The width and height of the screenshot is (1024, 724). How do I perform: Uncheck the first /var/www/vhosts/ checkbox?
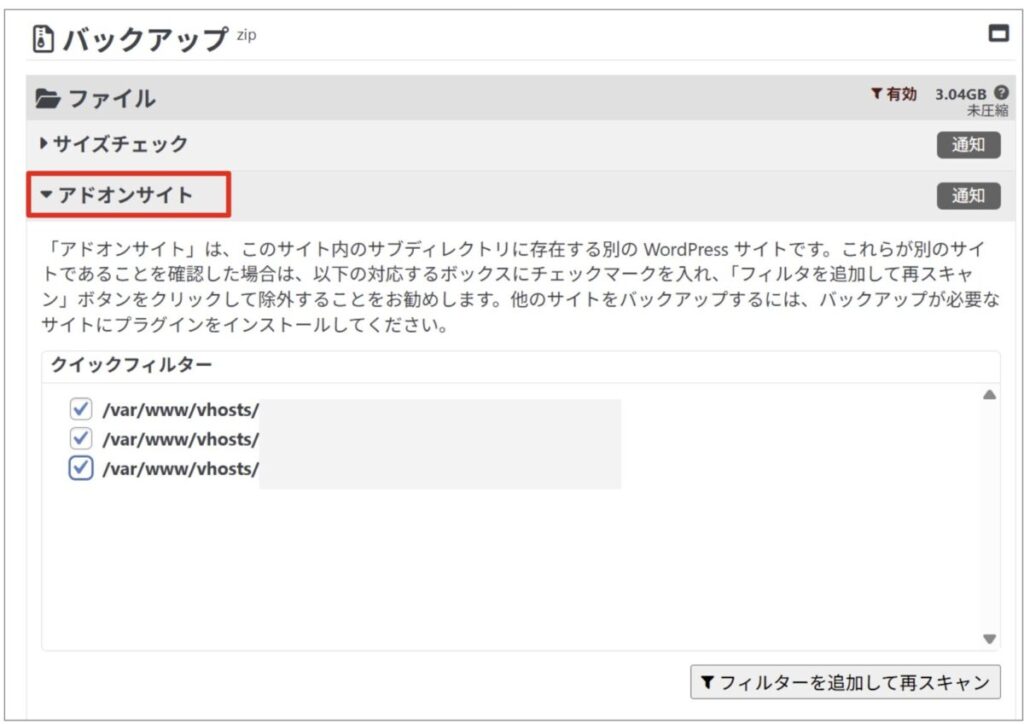81,409
